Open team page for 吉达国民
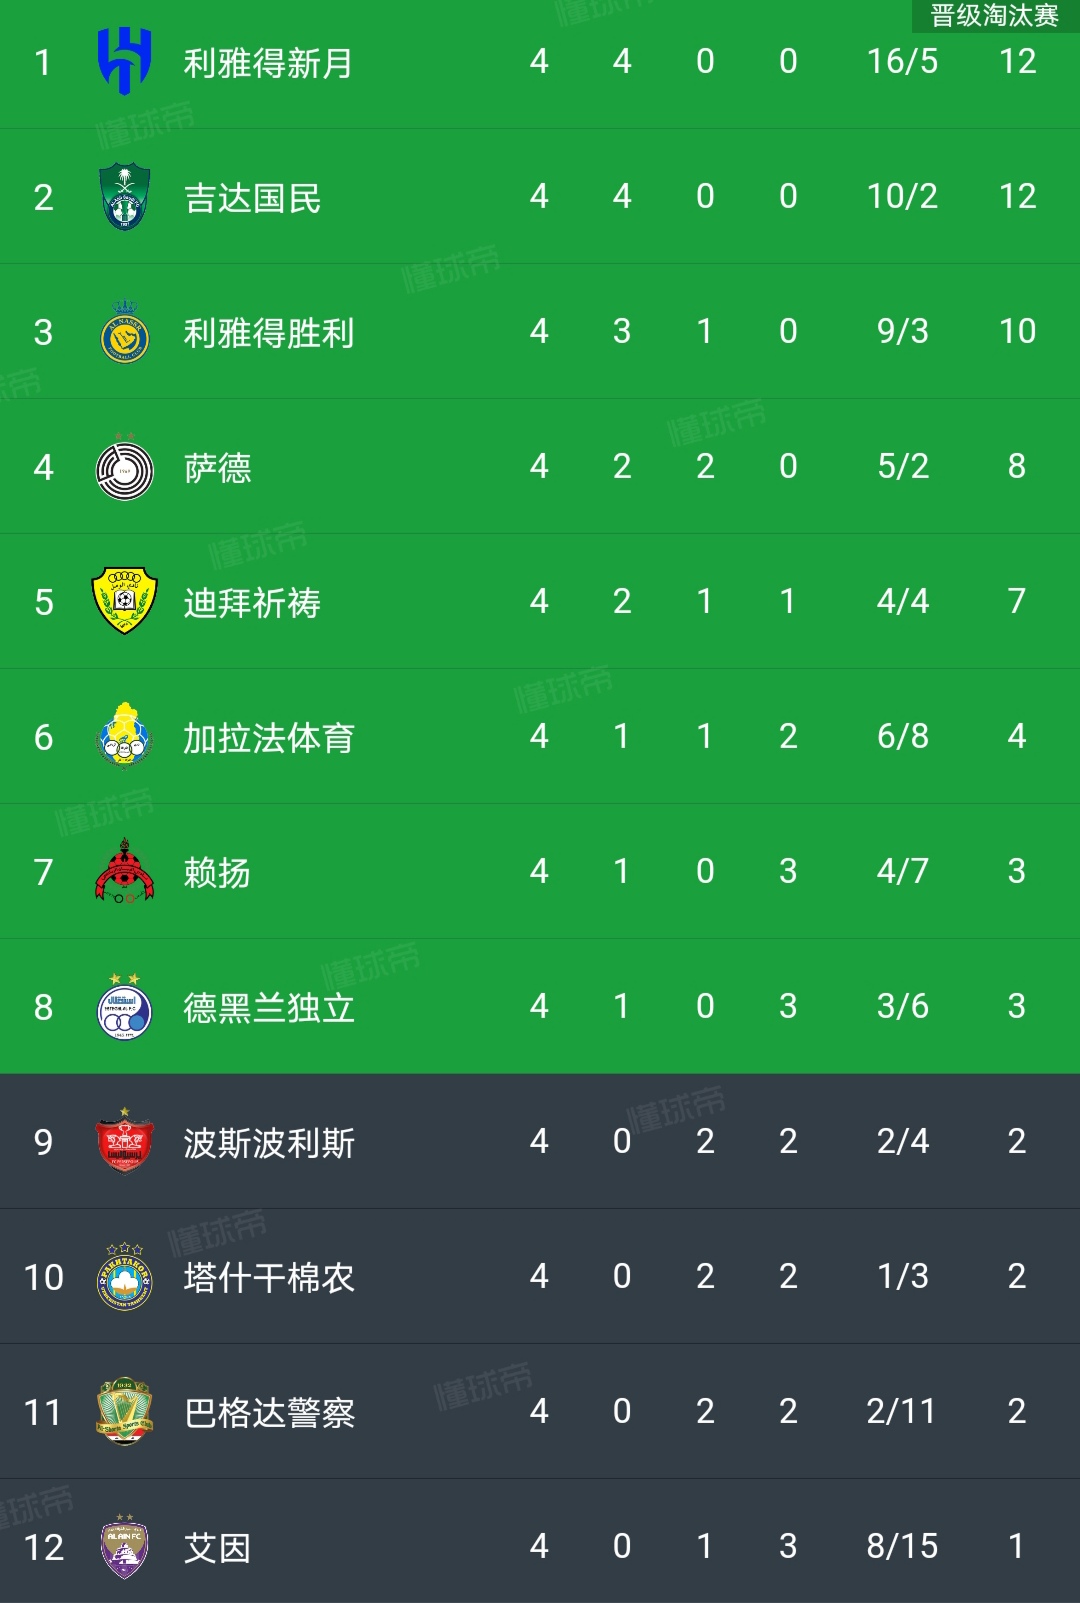 252,198
